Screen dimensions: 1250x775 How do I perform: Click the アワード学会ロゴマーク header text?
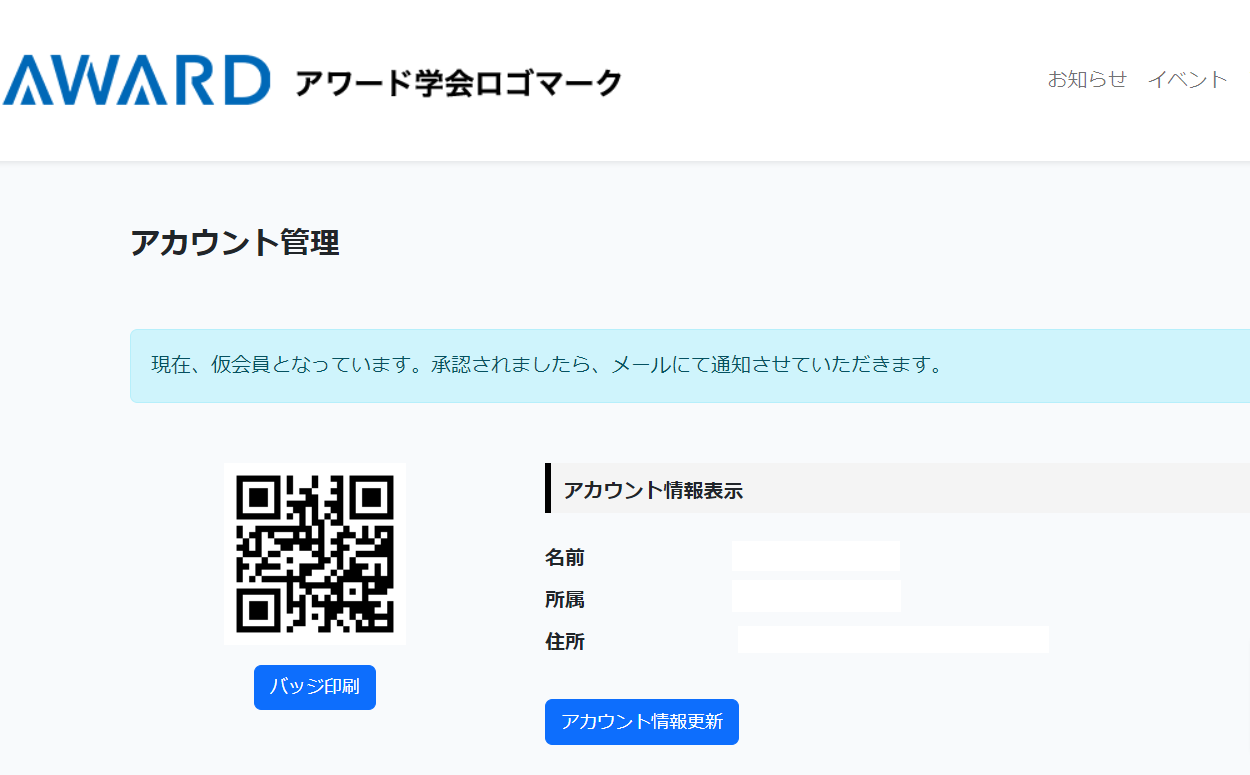tap(458, 83)
